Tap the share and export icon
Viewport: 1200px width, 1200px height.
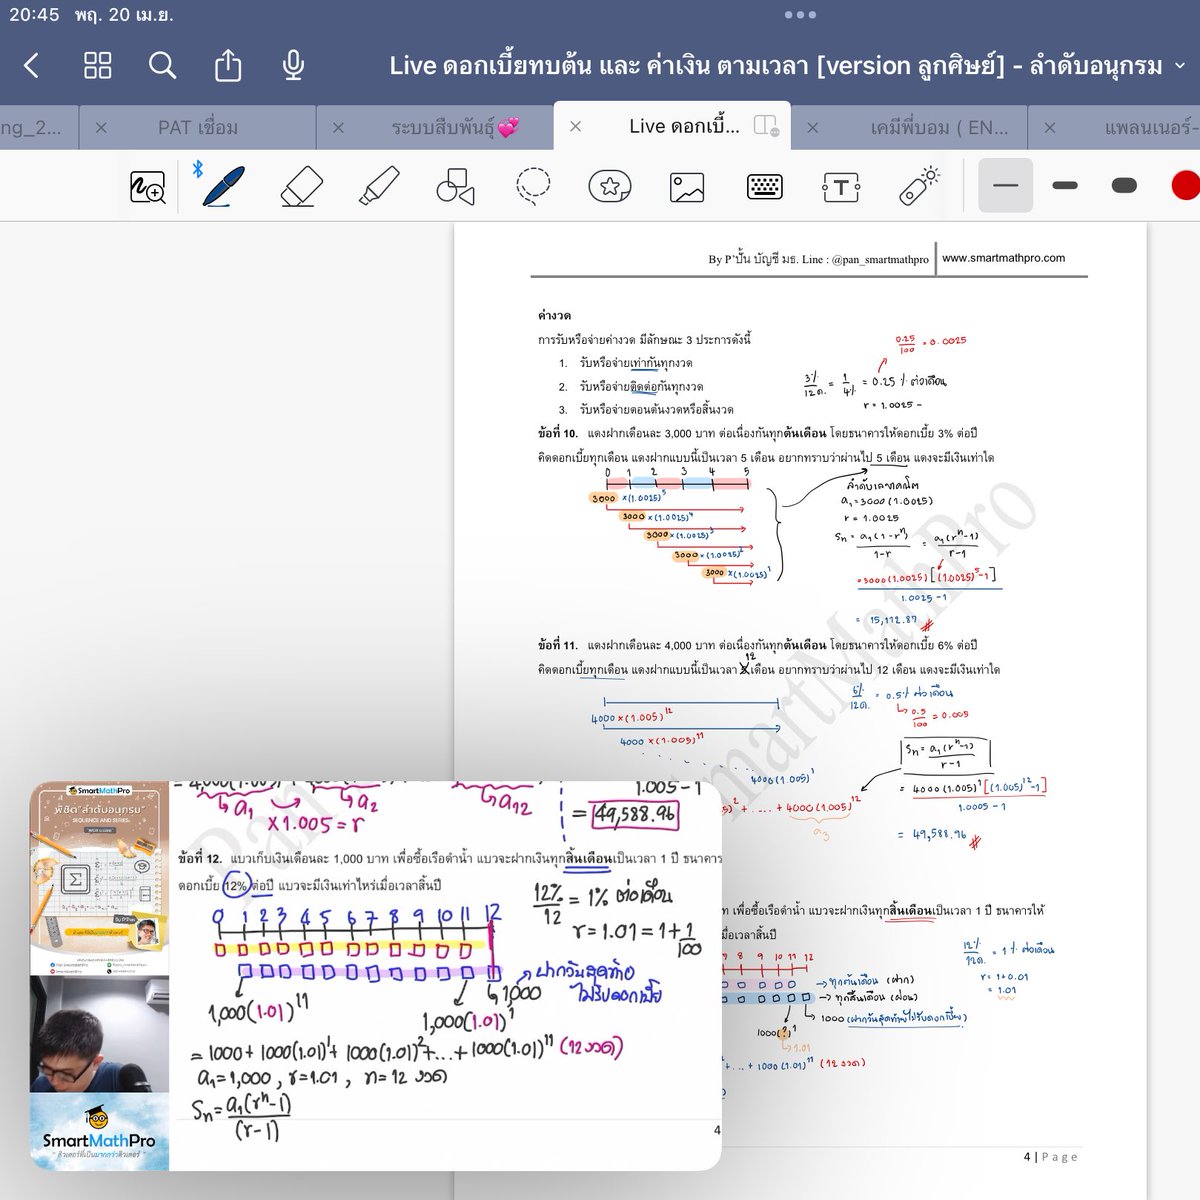[228, 65]
